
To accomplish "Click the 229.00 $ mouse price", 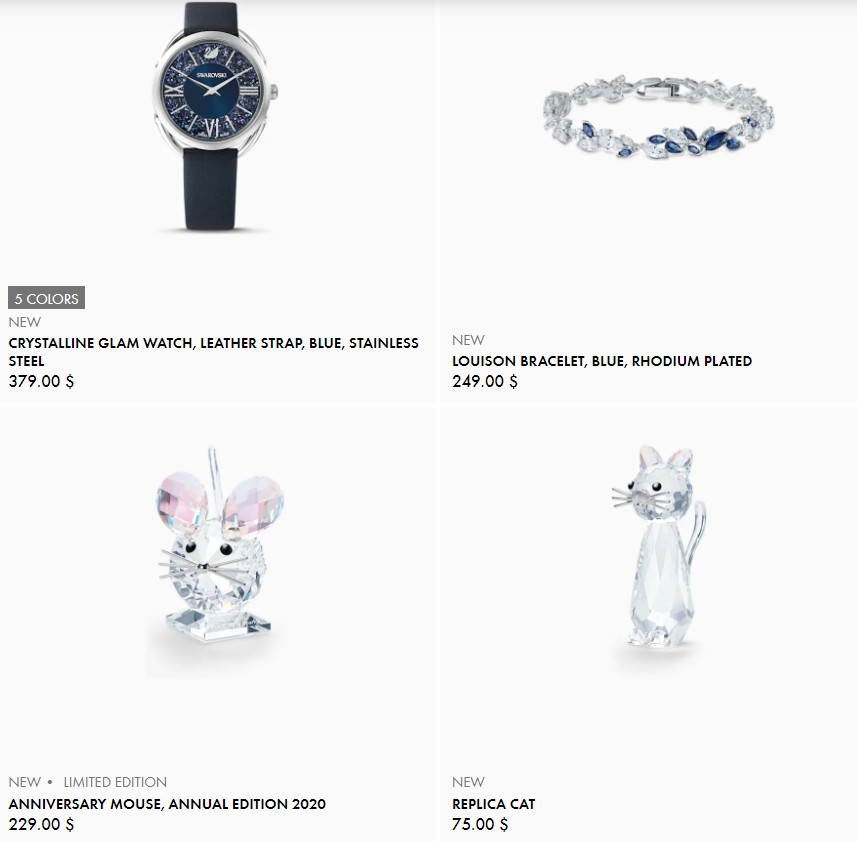I will coord(41,824).
